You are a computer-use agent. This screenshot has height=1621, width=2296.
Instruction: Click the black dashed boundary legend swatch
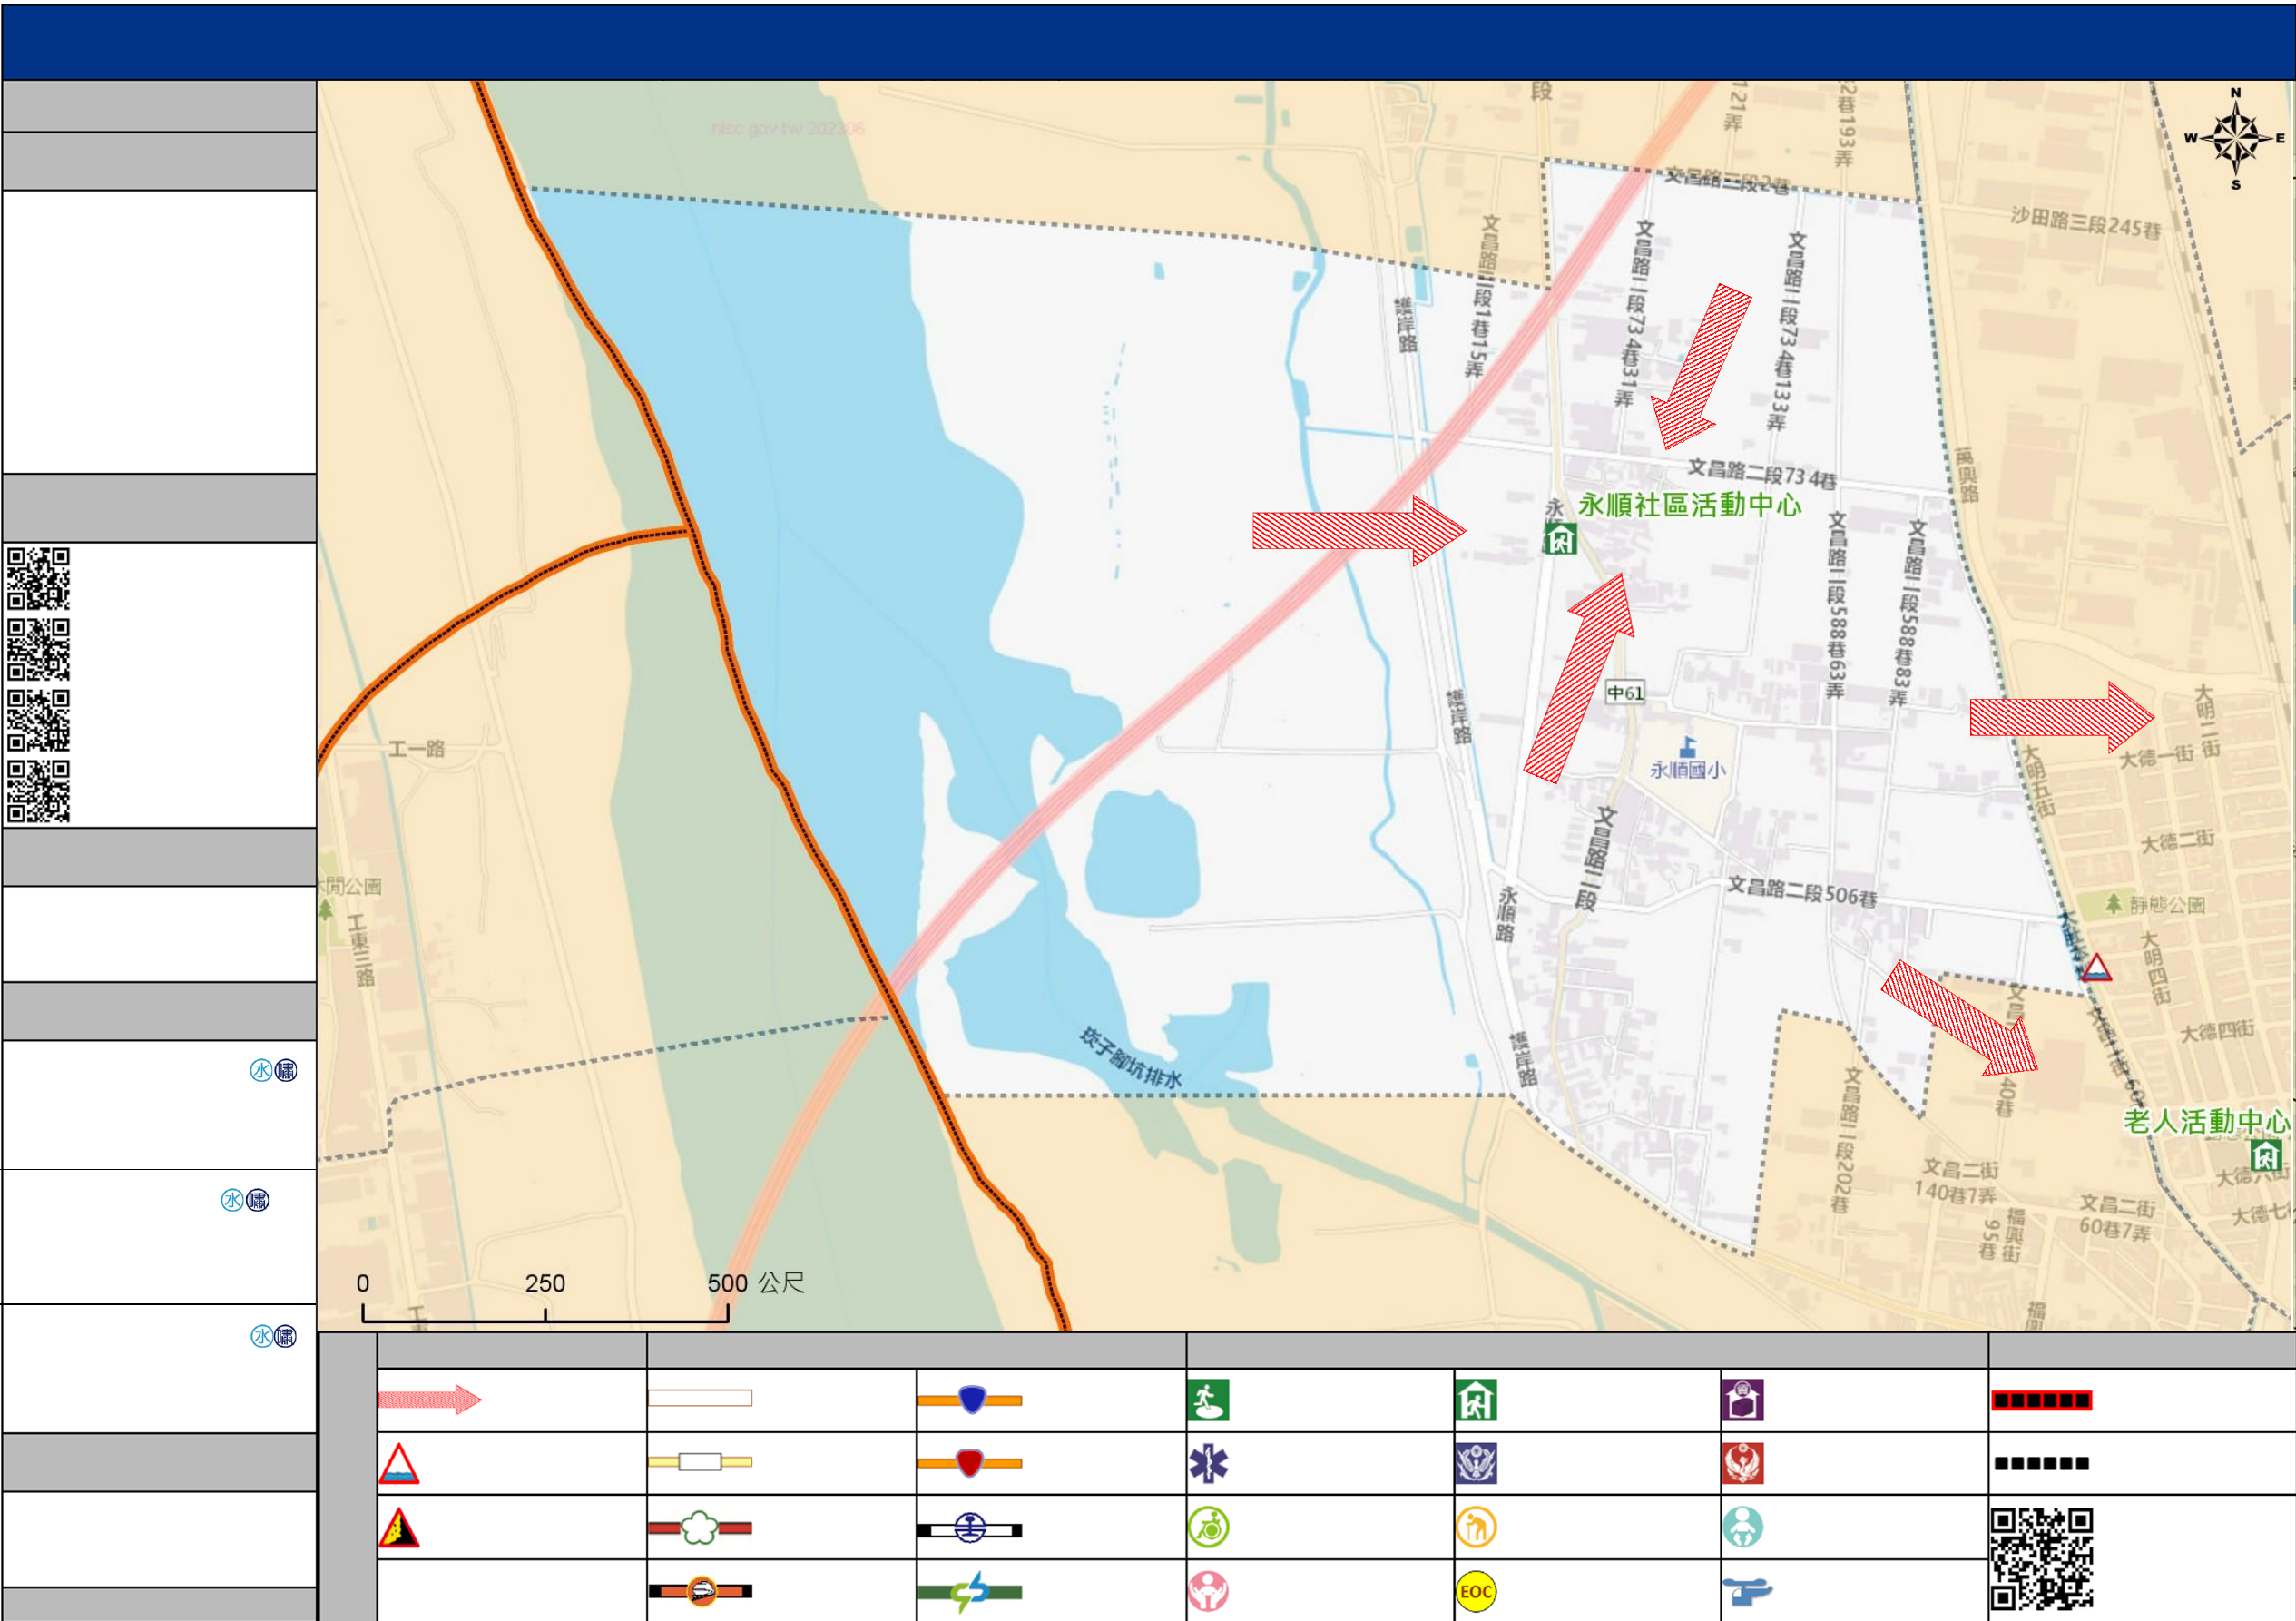pyautogui.click(x=2041, y=1464)
